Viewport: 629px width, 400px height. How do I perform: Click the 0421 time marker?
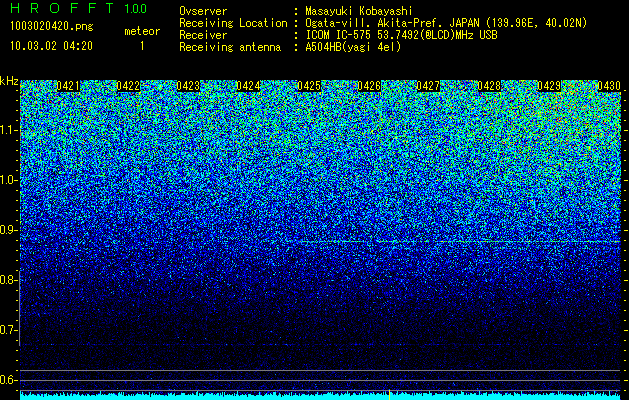click(68, 86)
